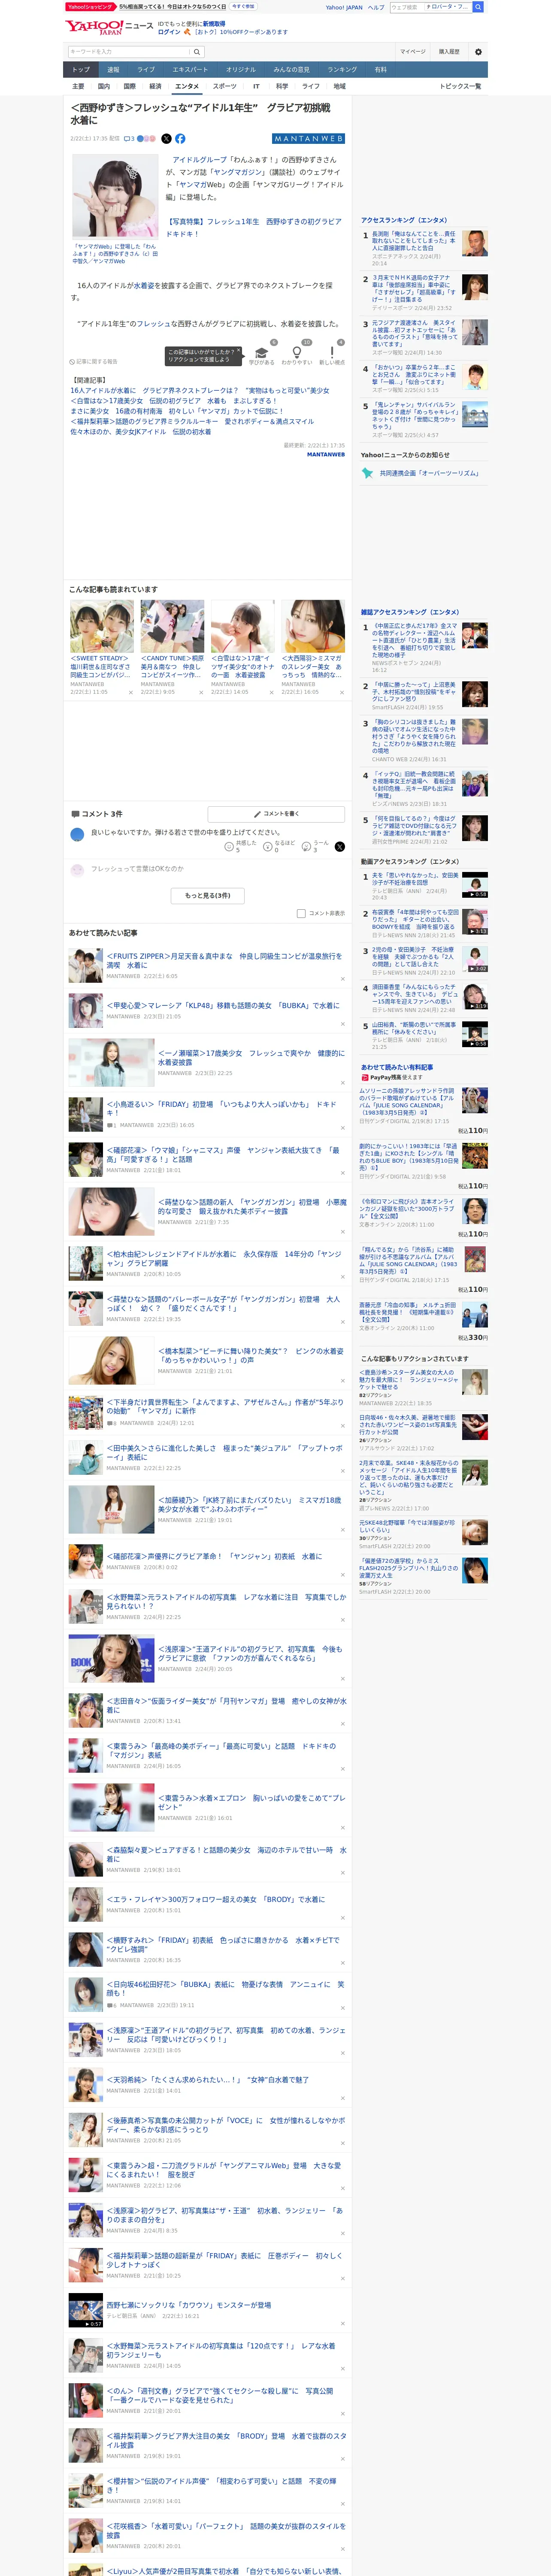The height and width of the screenshot is (2576, 551).
Task: Open the 有料 tab
Action: pyautogui.click(x=380, y=69)
